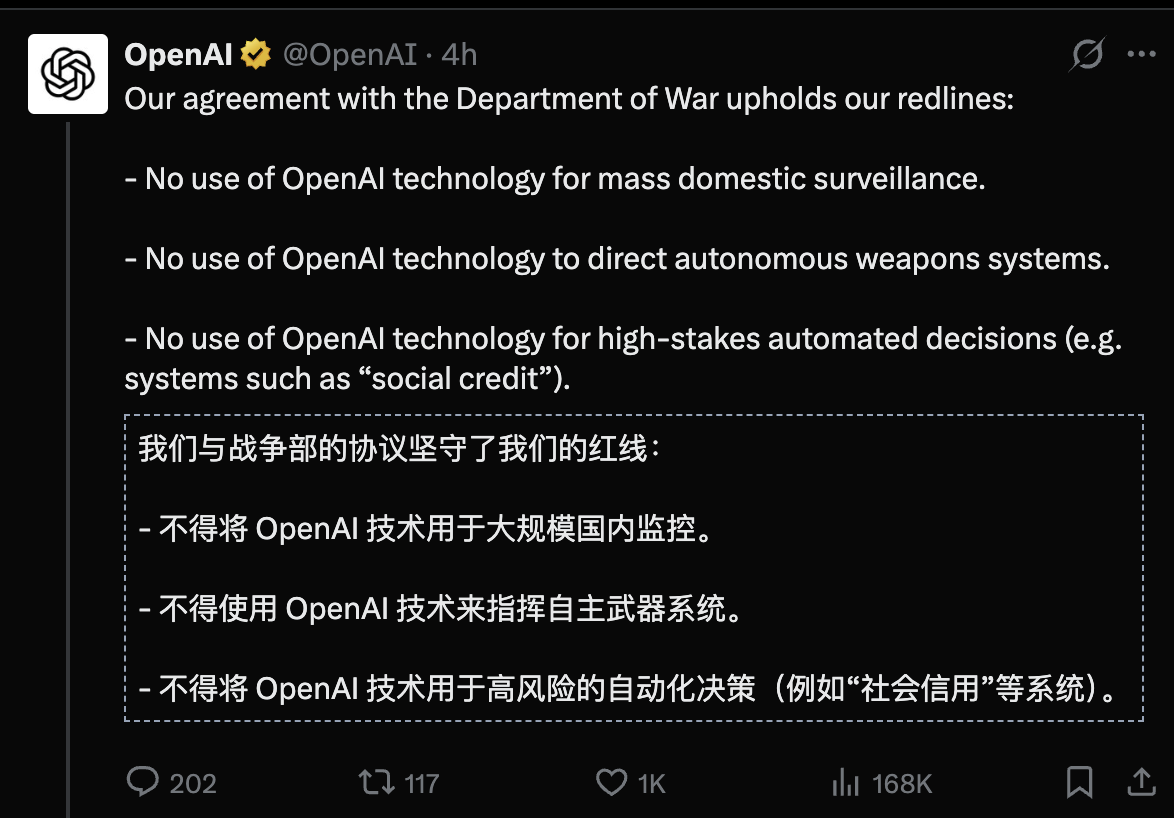Click the repost arrows icon

[x=376, y=782]
